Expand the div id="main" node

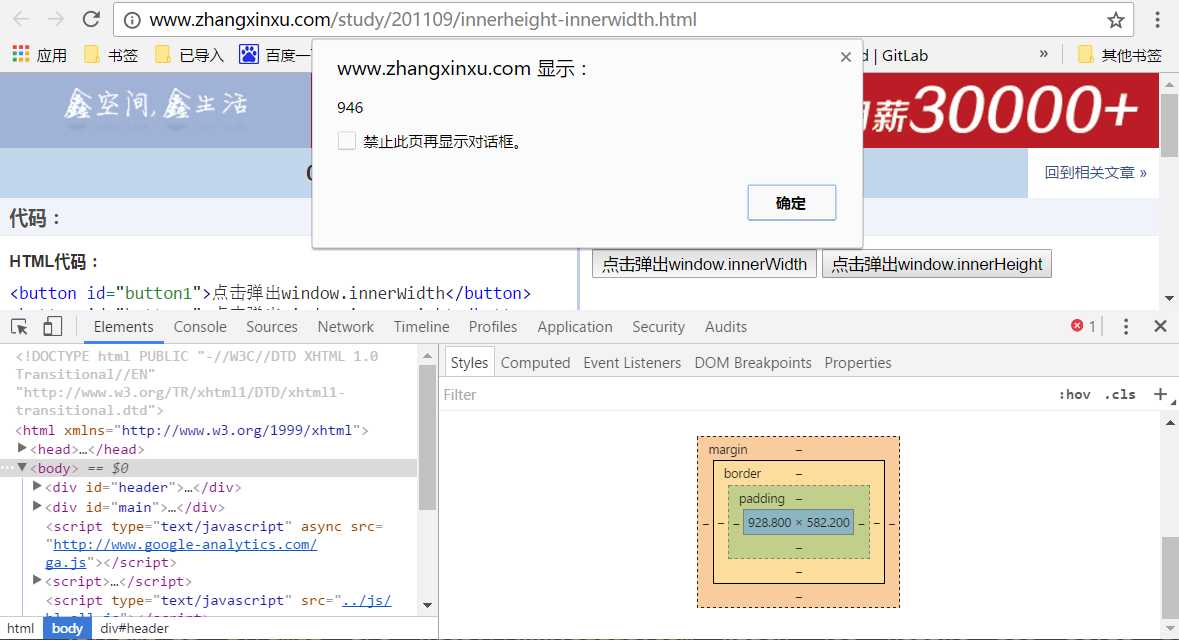point(37,506)
